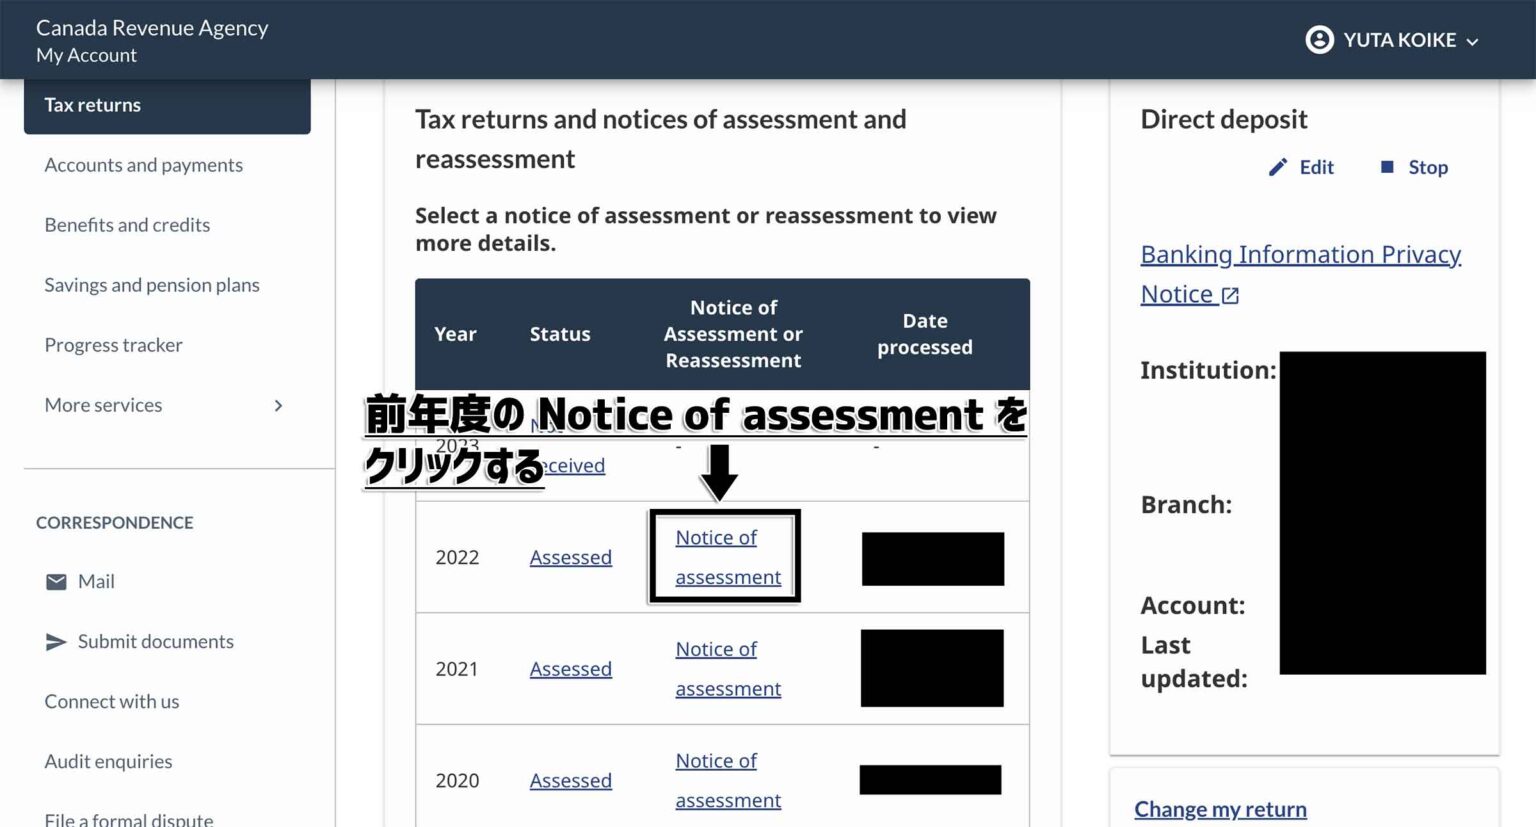Image resolution: width=1536 pixels, height=827 pixels.
Task: Select the Tax returns sidebar item
Action: click(92, 104)
